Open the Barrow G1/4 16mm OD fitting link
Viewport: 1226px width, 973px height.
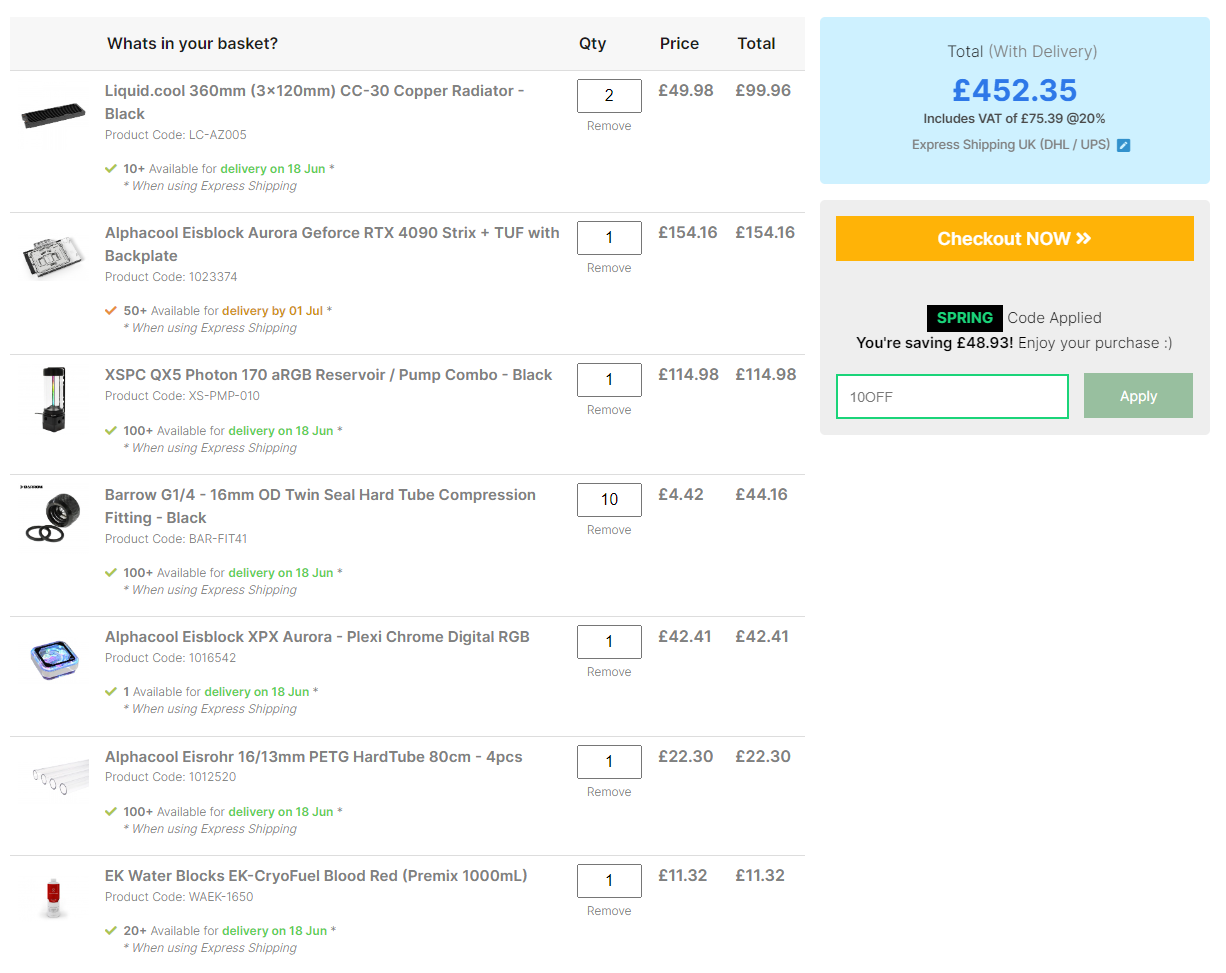pyautogui.click(x=320, y=506)
